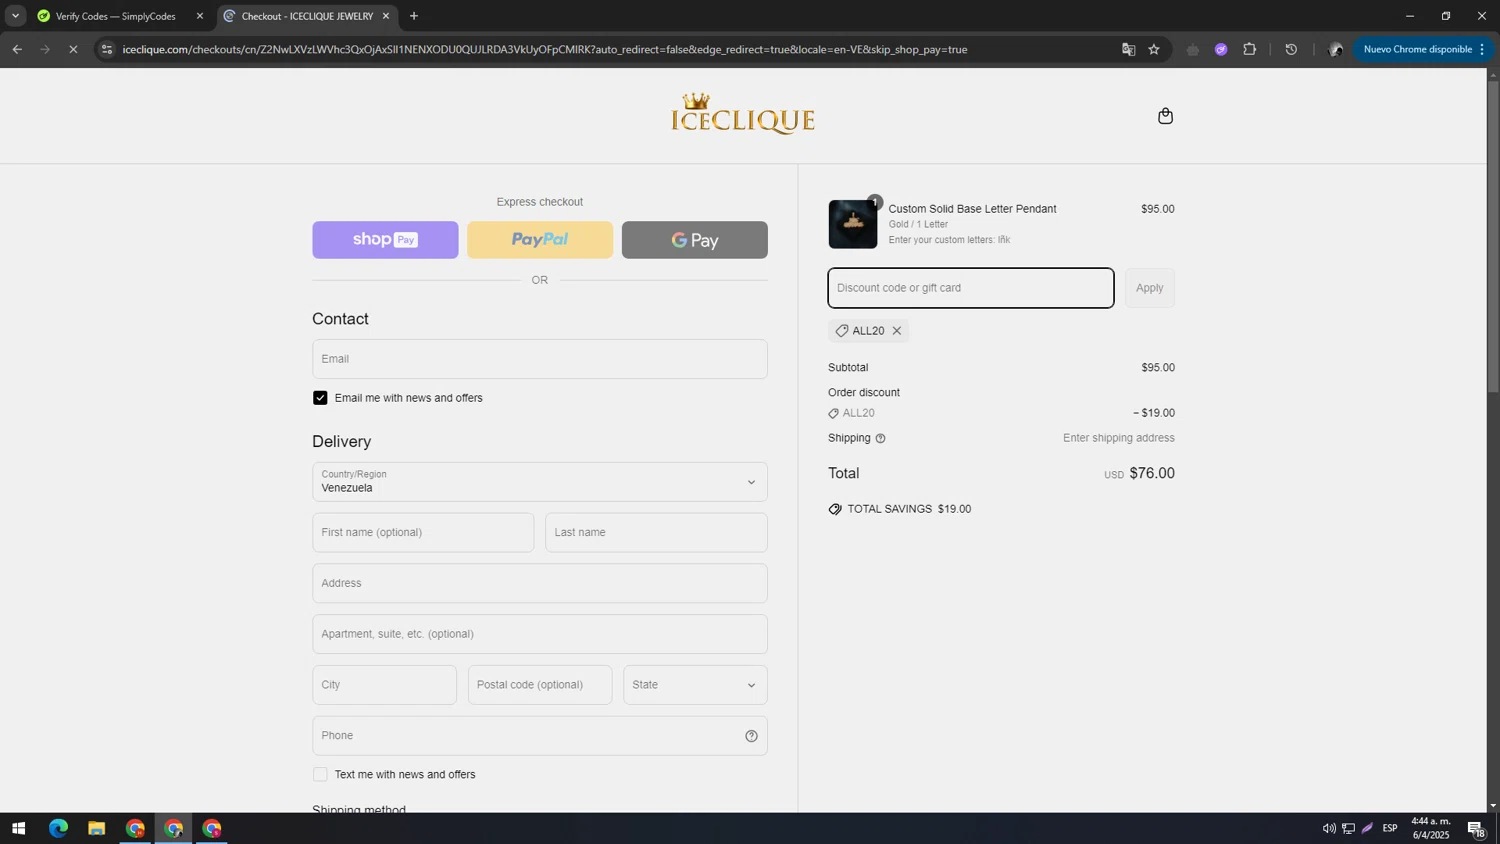The width and height of the screenshot is (1500, 844).
Task: Select the Checkout ICECLIQUE JEWELRY tab
Action: coord(305,16)
